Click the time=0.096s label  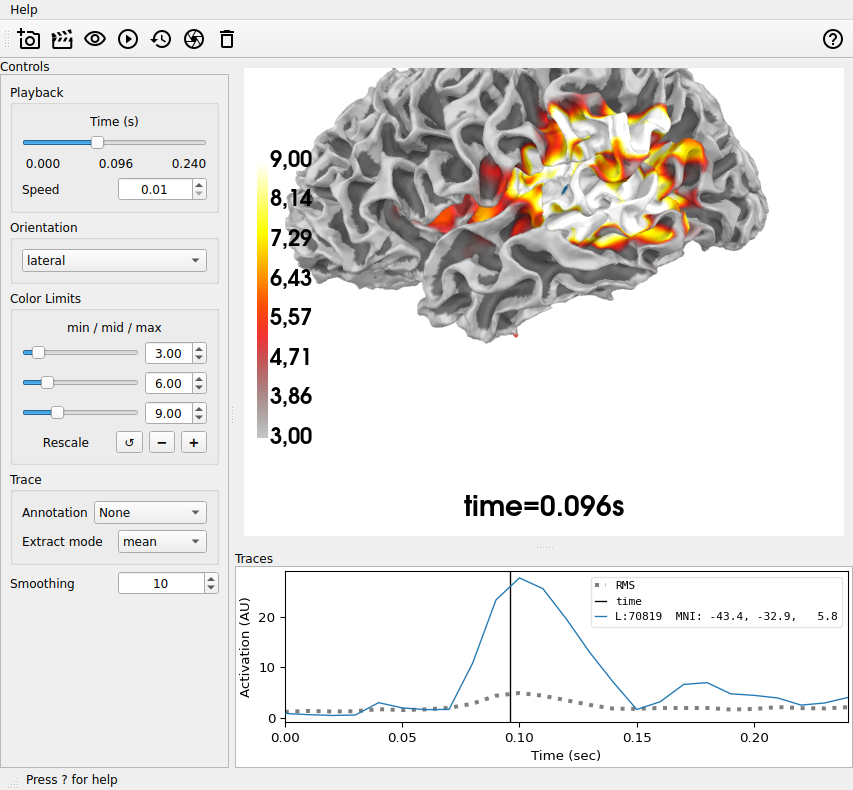(x=543, y=506)
